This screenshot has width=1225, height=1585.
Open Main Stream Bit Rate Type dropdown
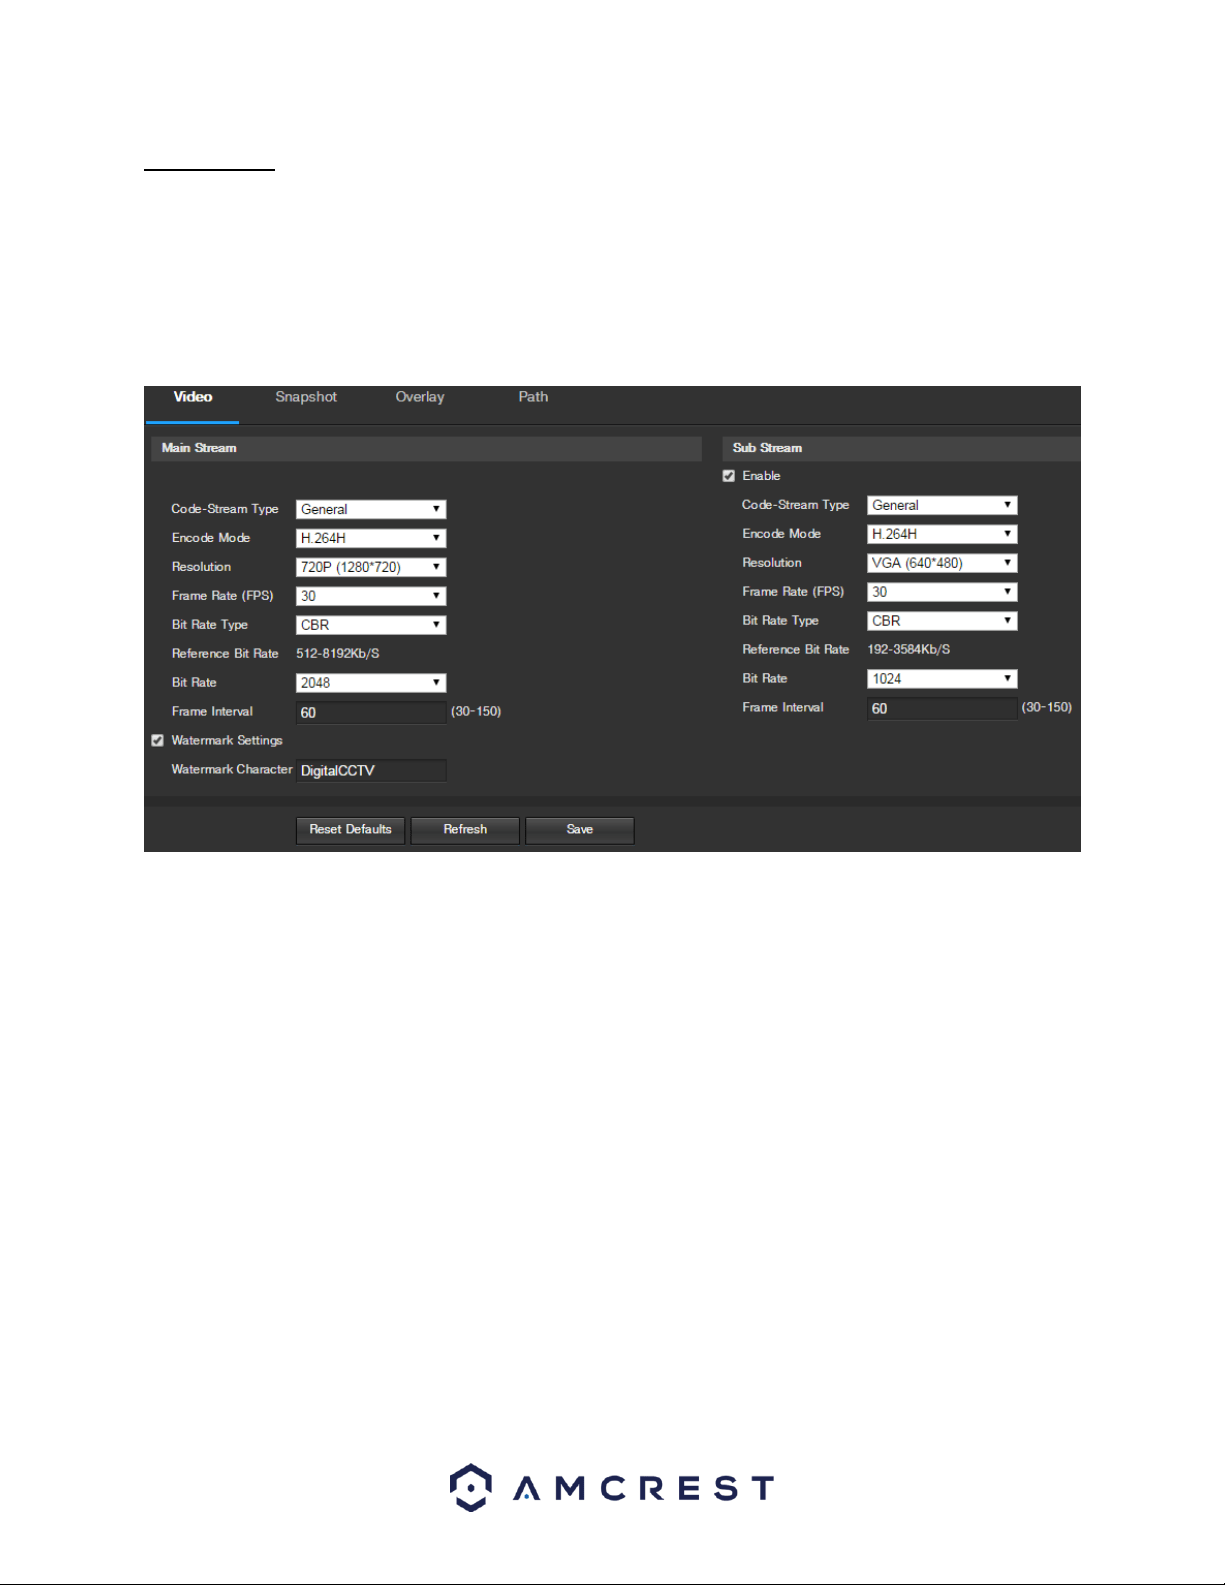[x=371, y=625]
